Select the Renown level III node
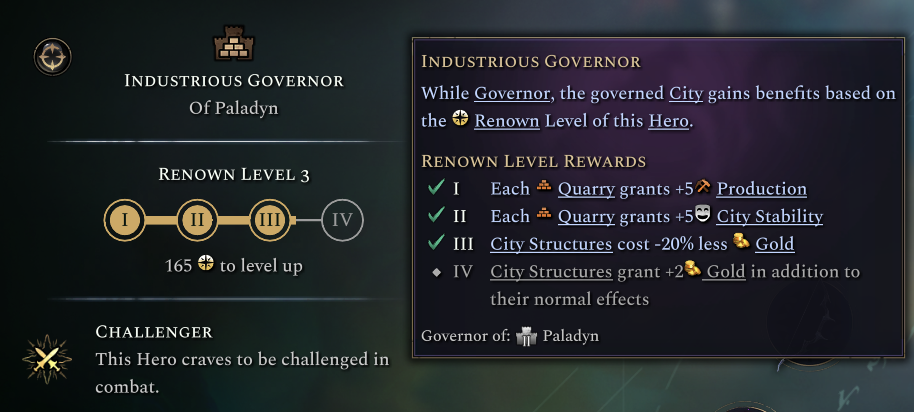This screenshot has width=914, height=412. tap(268, 220)
